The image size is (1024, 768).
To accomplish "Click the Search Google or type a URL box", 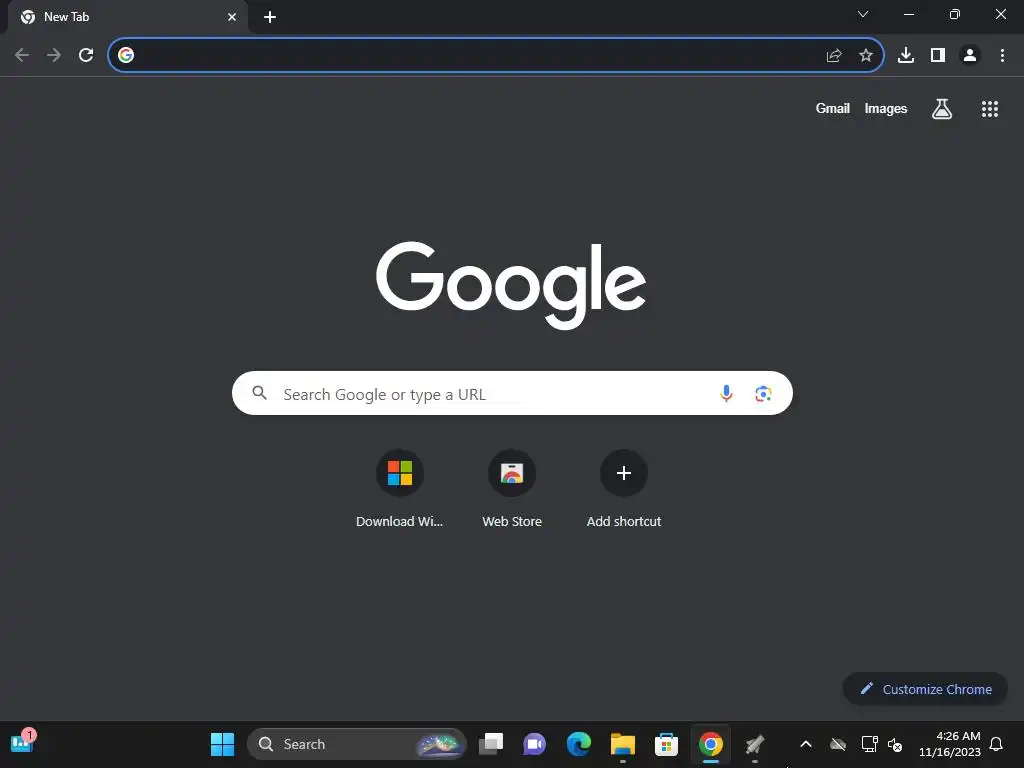I will (x=512, y=393).
